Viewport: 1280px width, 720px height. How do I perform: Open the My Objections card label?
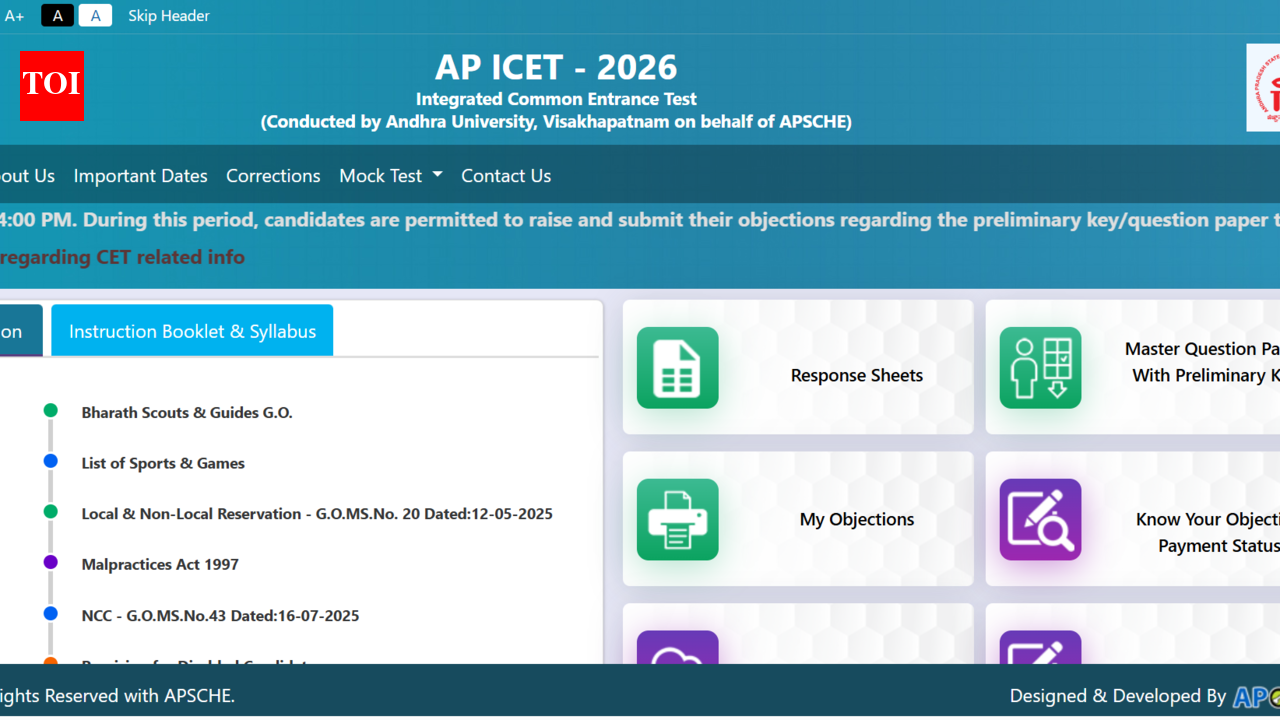857,519
